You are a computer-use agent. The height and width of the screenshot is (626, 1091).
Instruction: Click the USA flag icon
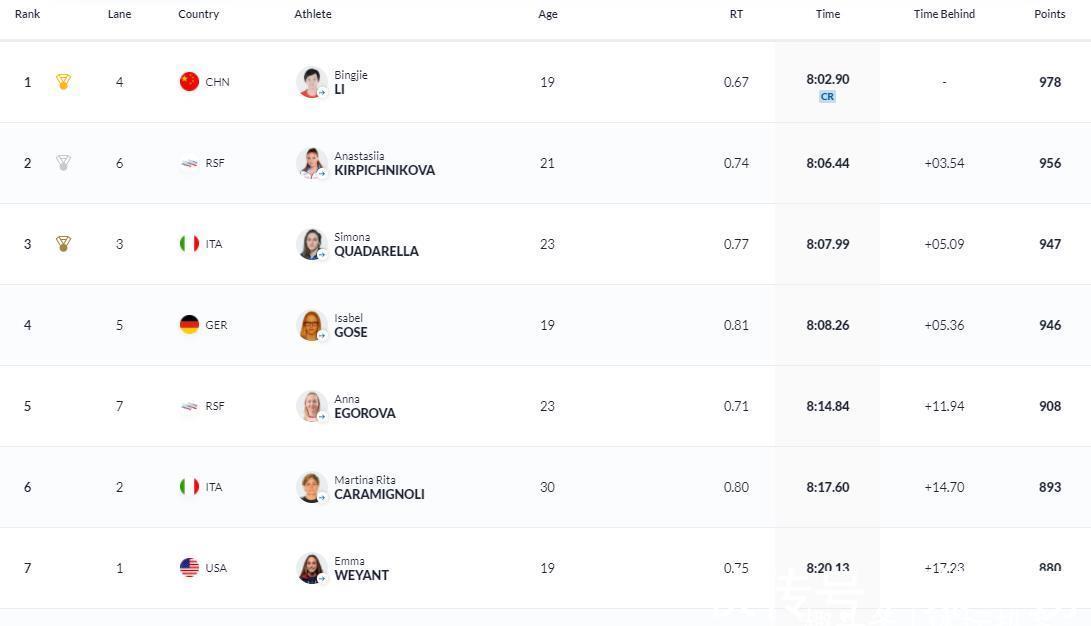(x=189, y=568)
